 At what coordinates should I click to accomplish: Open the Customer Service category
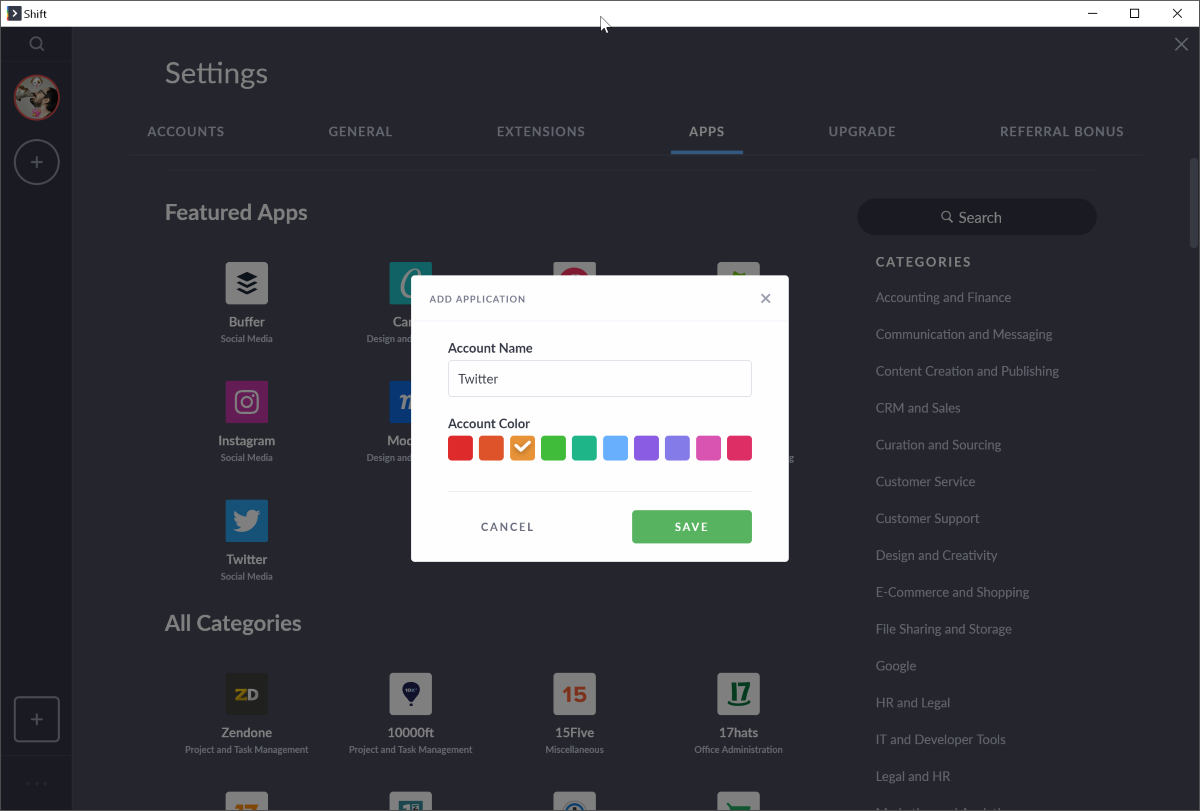[925, 481]
